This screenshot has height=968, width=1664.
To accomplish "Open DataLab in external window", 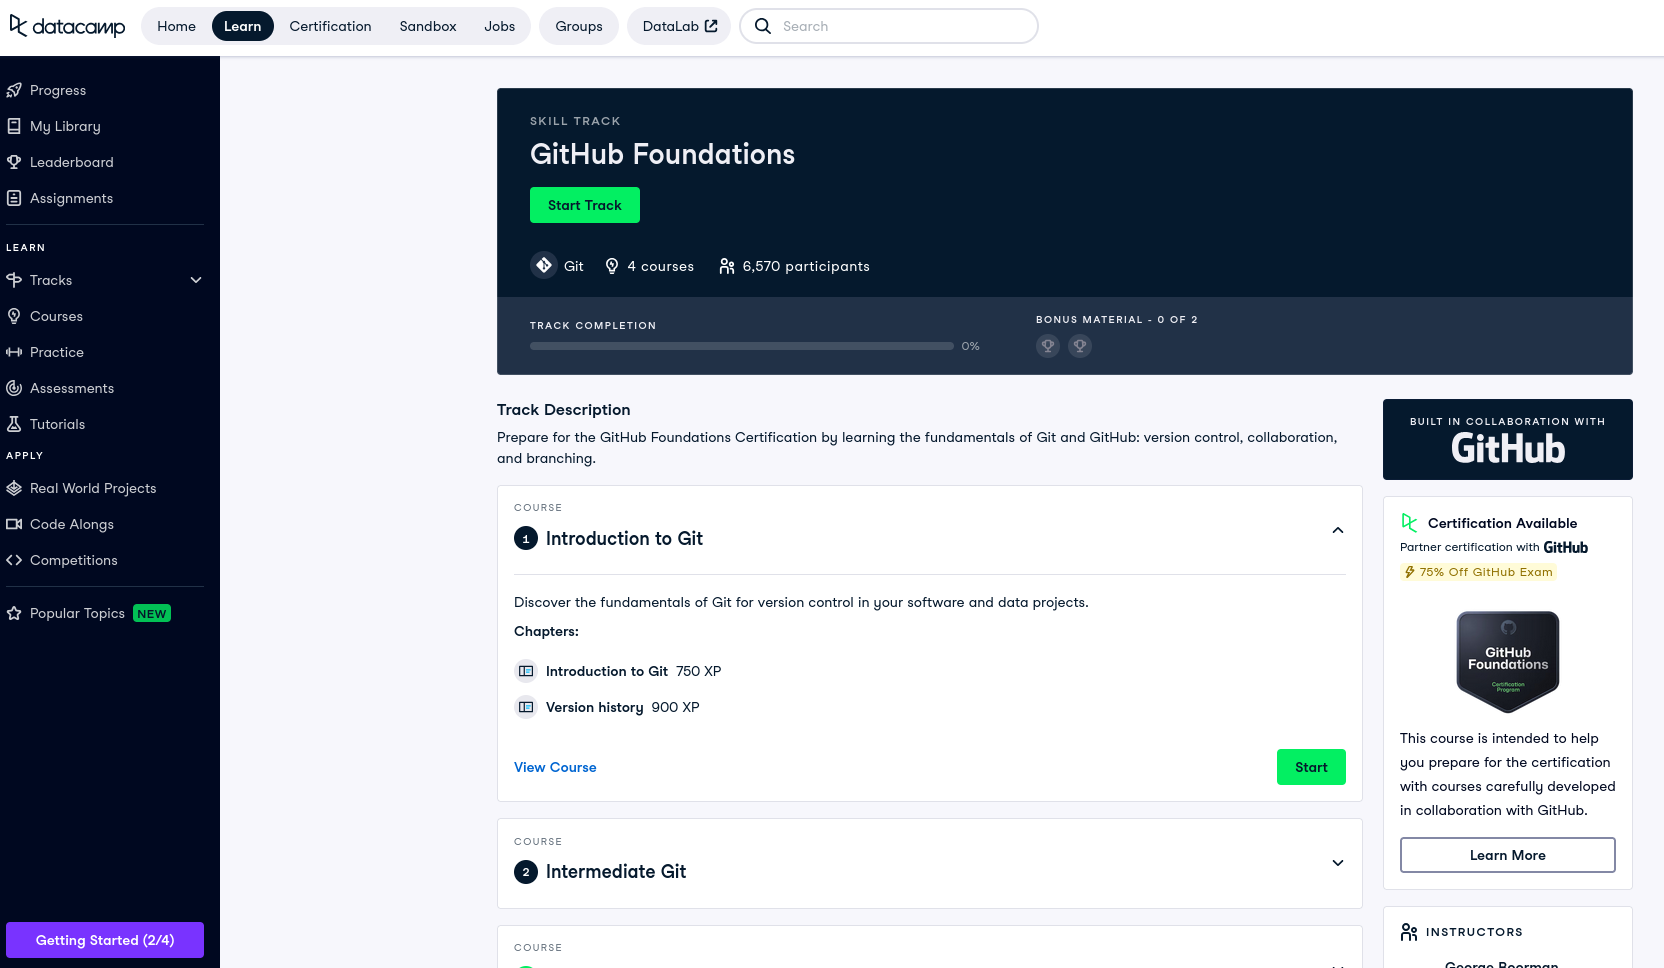I will point(679,26).
